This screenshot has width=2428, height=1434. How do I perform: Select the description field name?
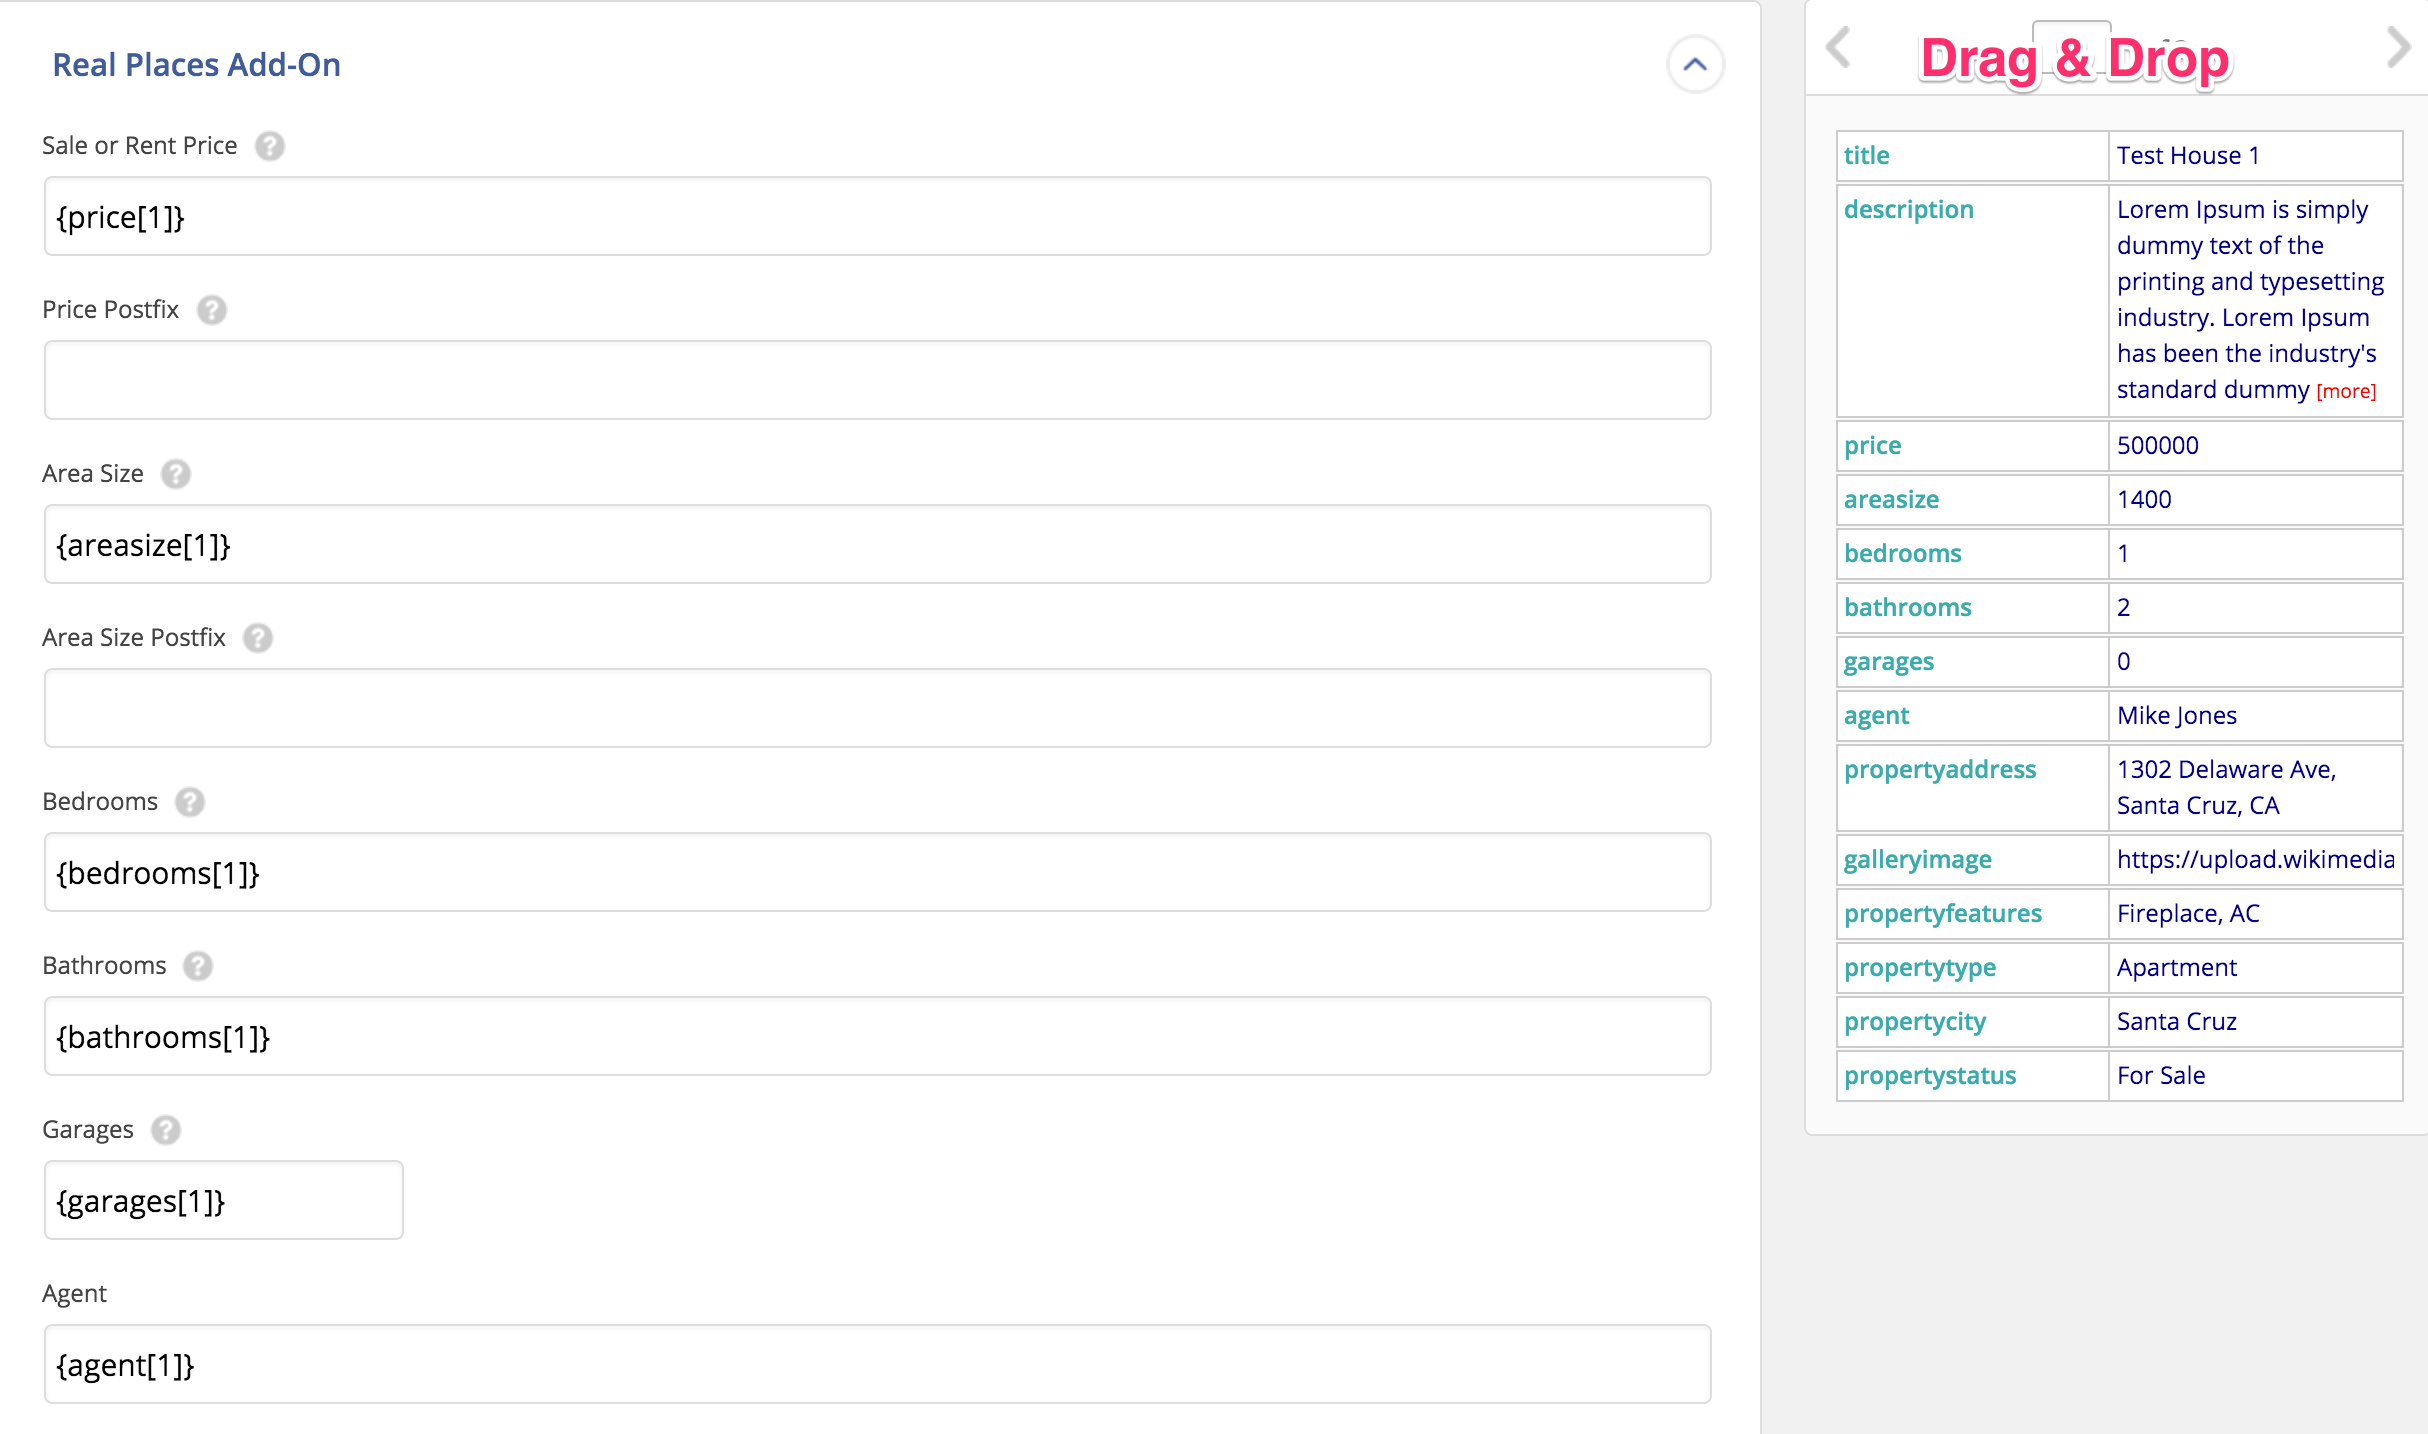[1908, 210]
